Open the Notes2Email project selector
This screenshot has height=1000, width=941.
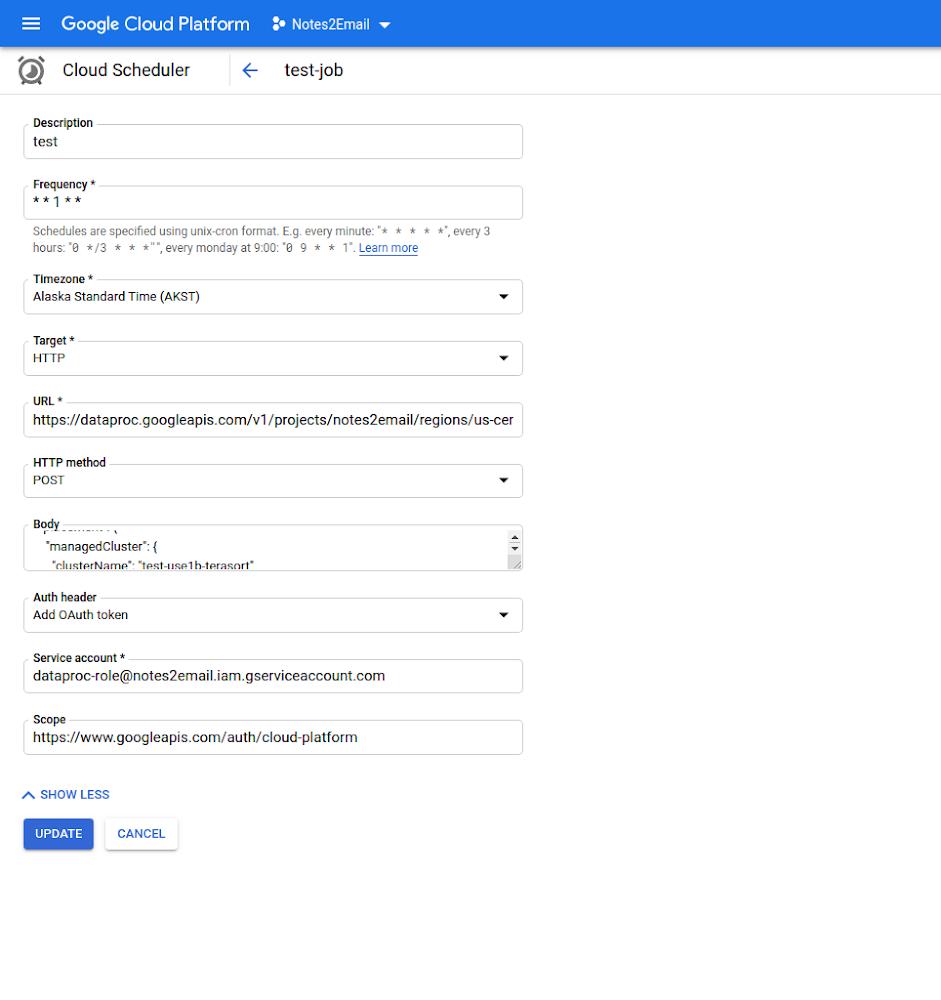330,24
